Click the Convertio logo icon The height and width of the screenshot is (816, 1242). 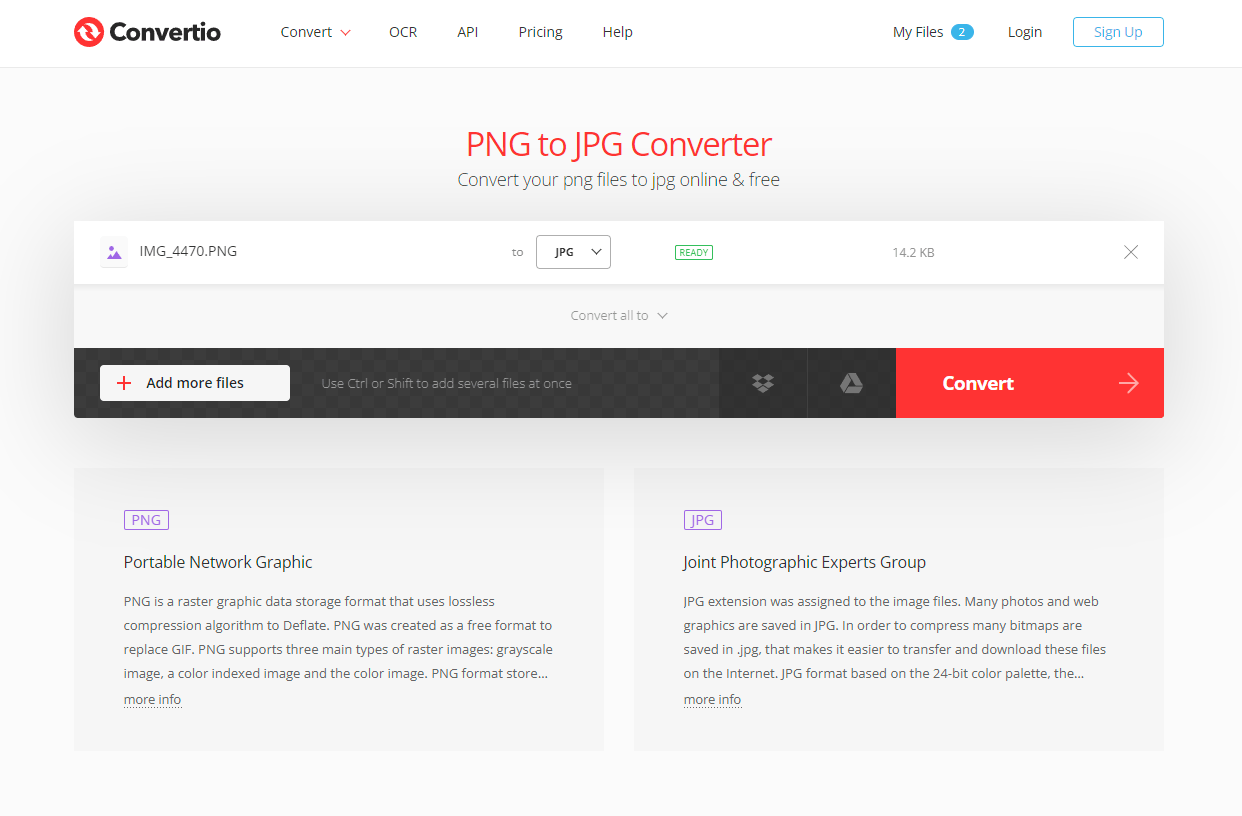tap(89, 32)
